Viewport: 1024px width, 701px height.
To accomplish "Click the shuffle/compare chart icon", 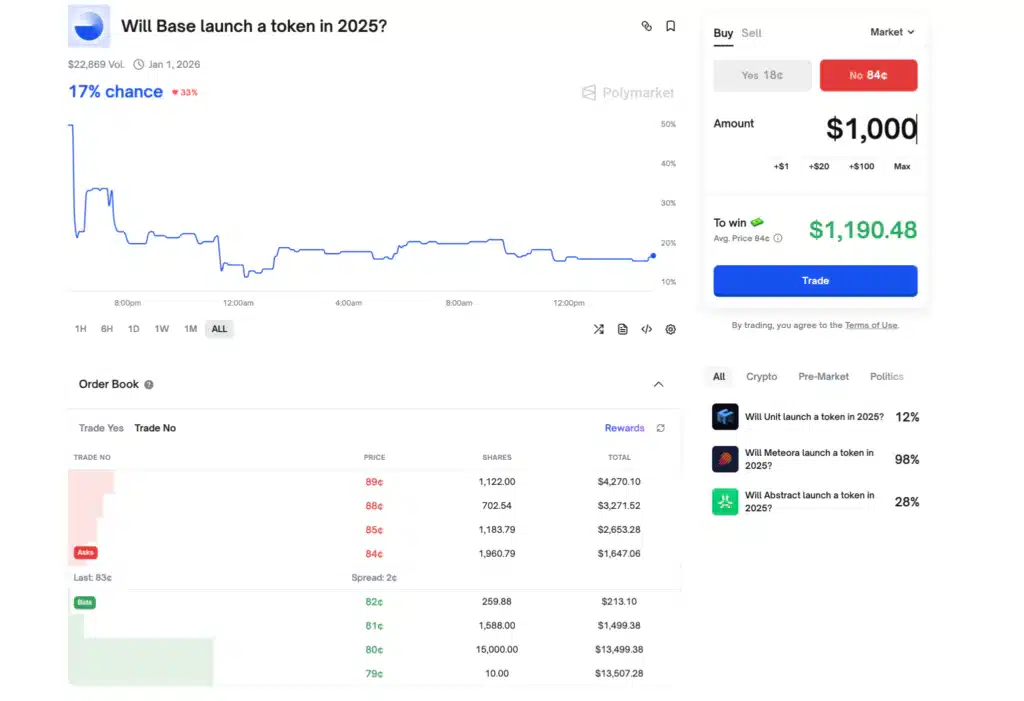I will (598, 329).
